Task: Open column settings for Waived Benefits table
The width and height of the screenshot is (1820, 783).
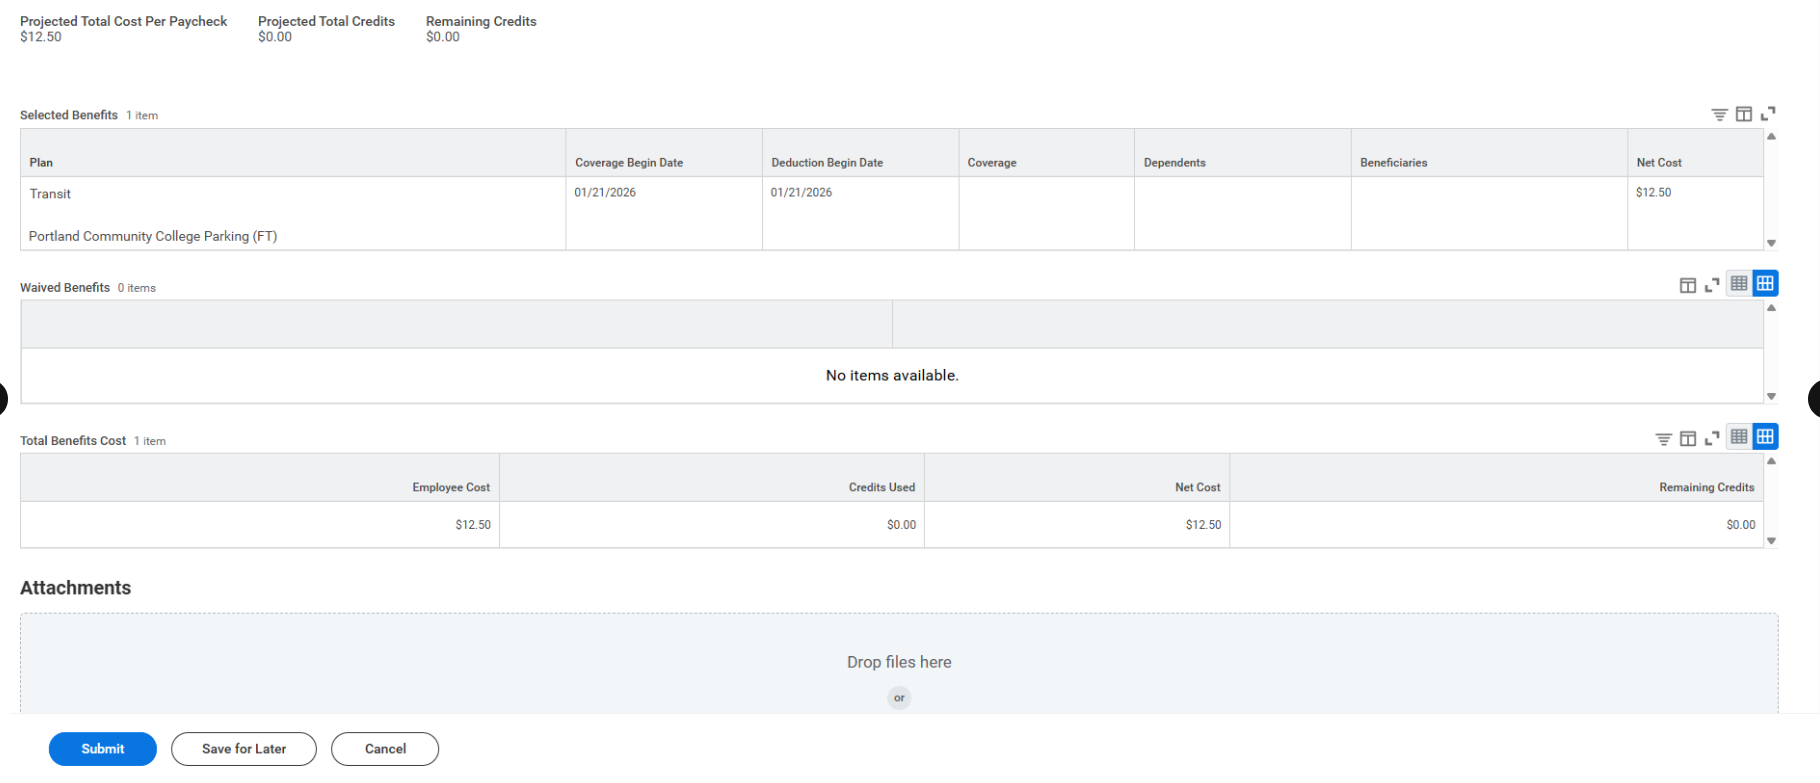Action: tap(1688, 286)
